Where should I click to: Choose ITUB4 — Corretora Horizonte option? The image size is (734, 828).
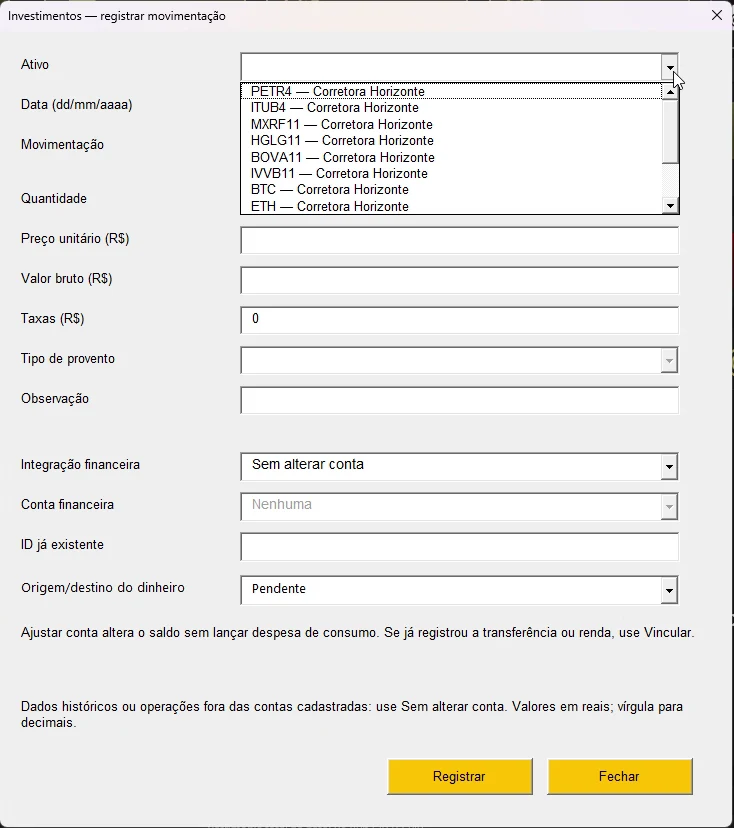pyautogui.click(x=451, y=108)
